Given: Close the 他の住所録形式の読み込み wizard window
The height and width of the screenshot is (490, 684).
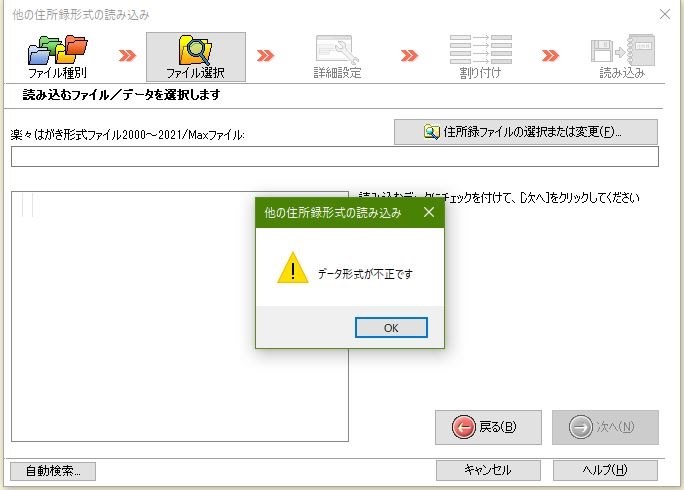Looking at the screenshot, I should [x=665, y=14].
